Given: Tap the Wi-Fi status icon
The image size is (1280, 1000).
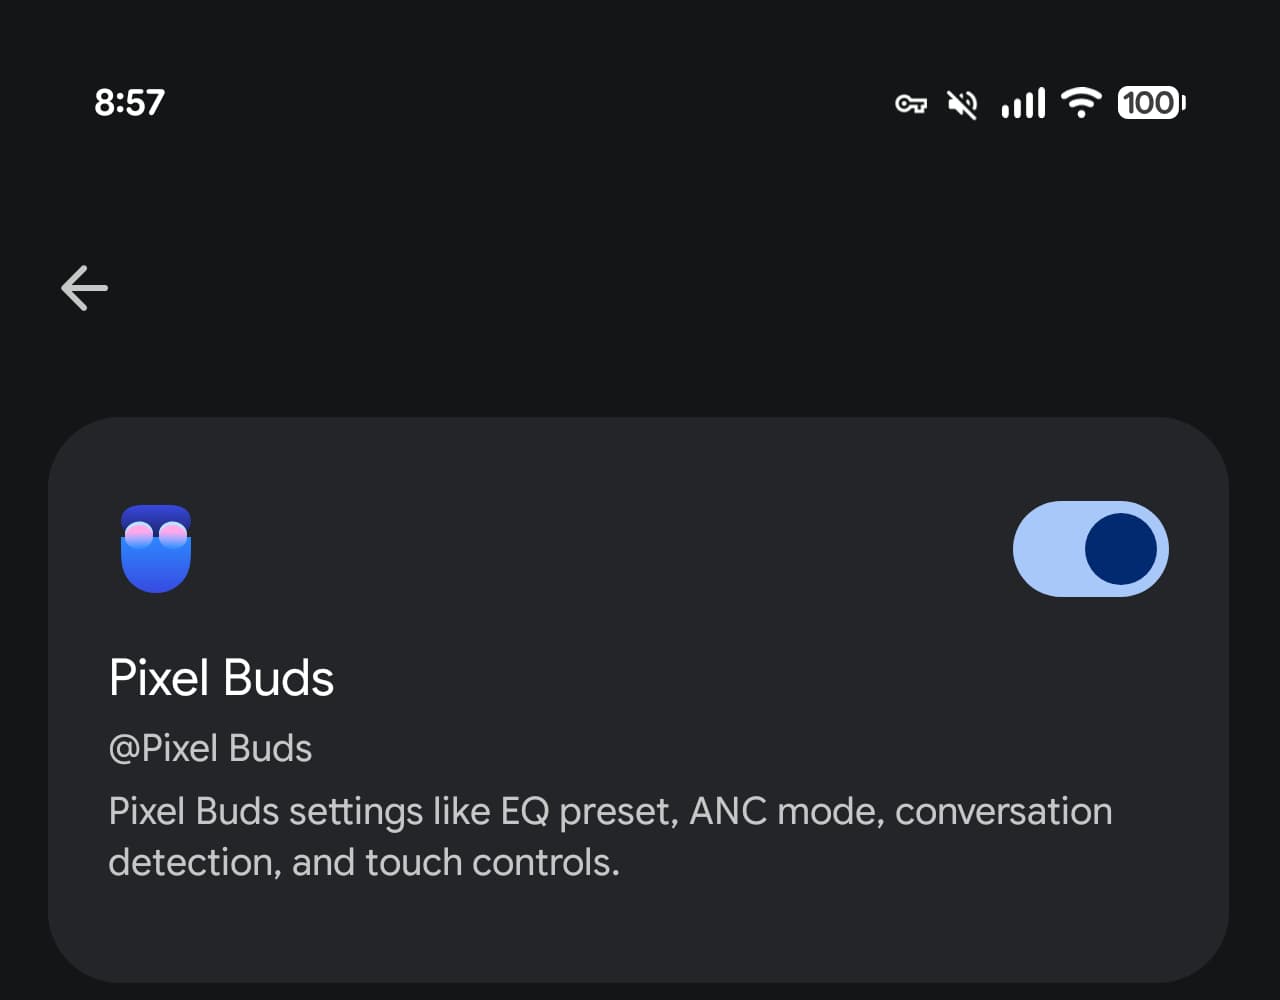Looking at the screenshot, I should 1081,103.
